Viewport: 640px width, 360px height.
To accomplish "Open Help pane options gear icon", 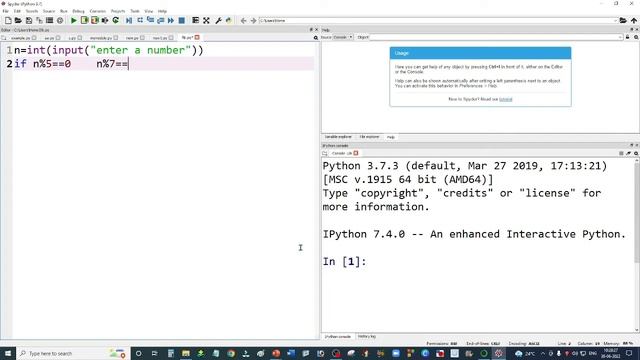I will pyautogui.click(x=636, y=37).
